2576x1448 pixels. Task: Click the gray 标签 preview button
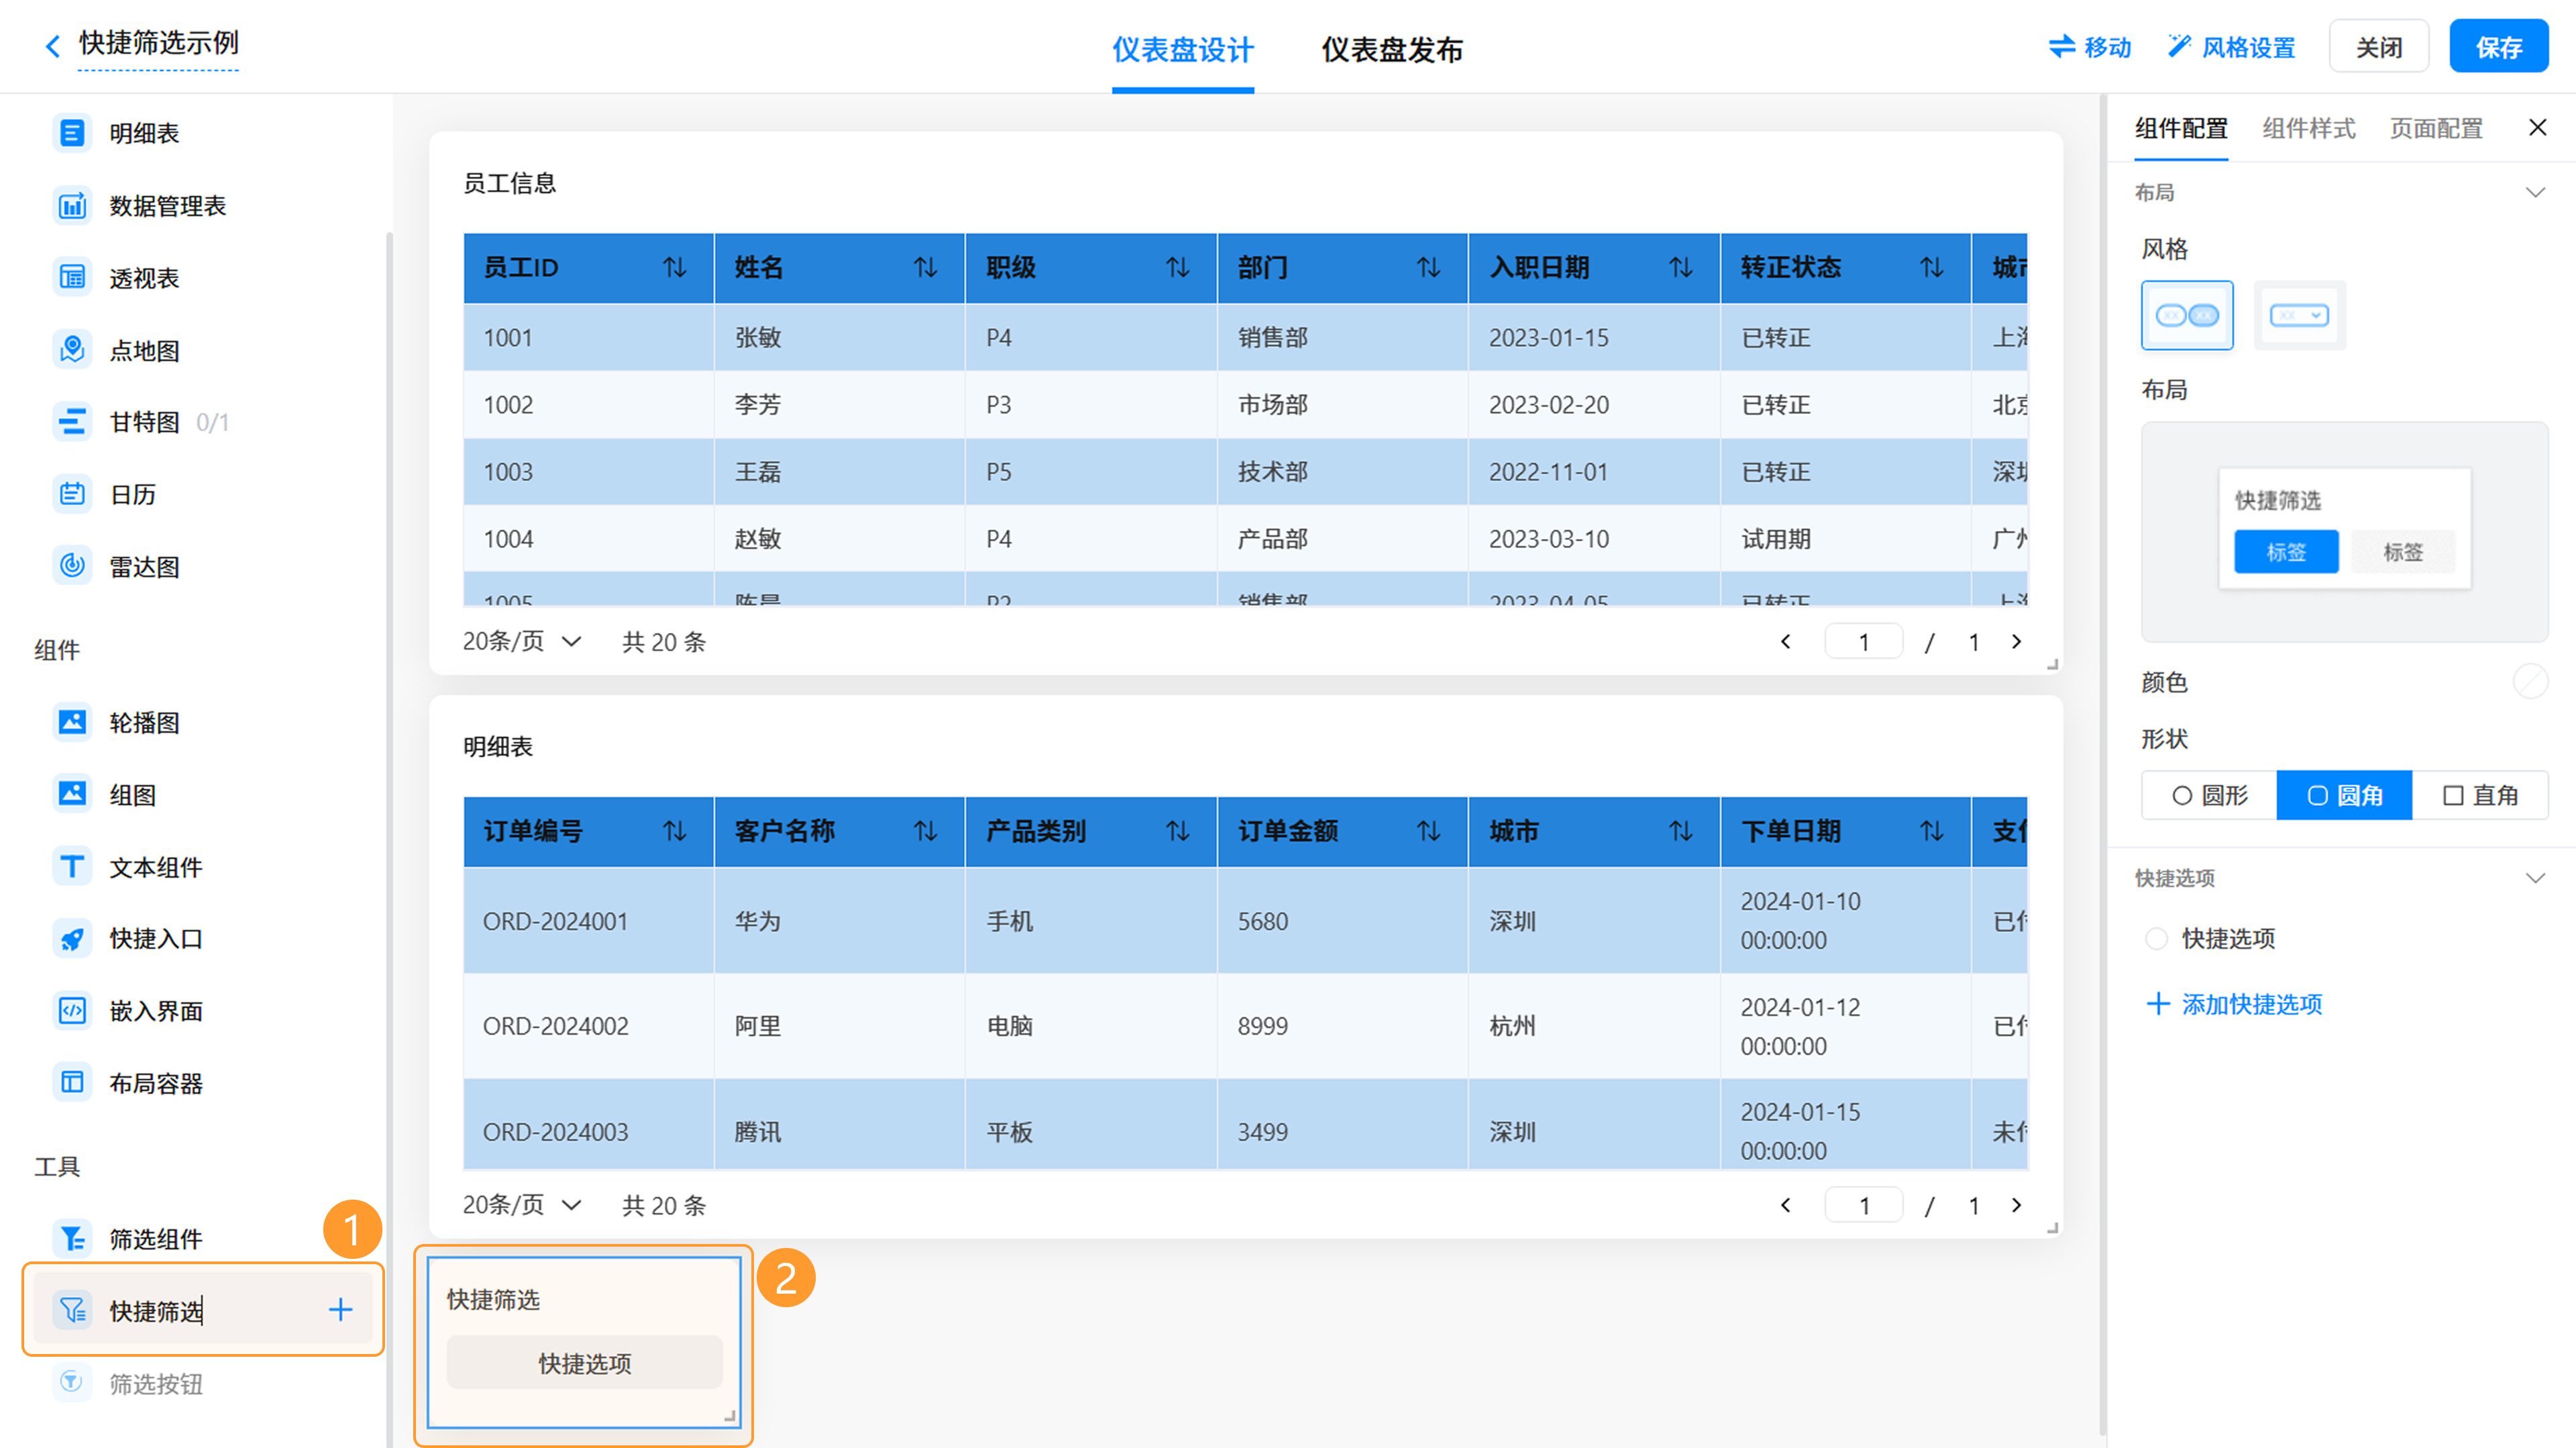click(x=2403, y=552)
